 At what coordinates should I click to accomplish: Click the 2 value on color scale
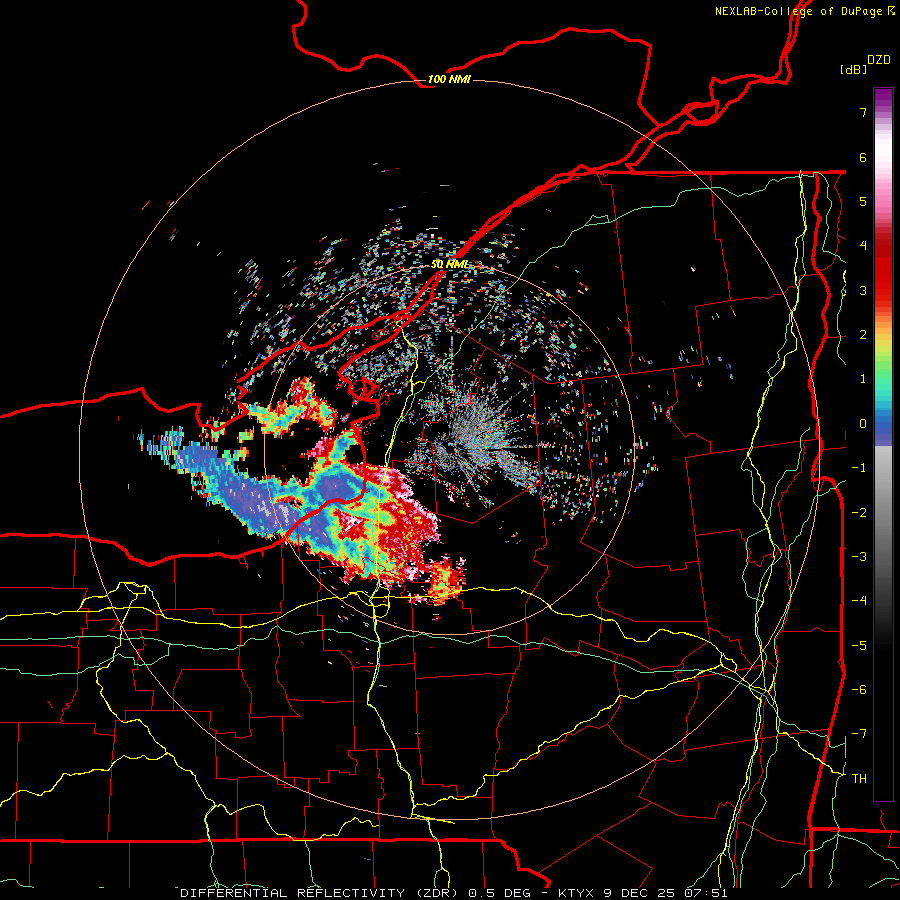coord(863,335)
